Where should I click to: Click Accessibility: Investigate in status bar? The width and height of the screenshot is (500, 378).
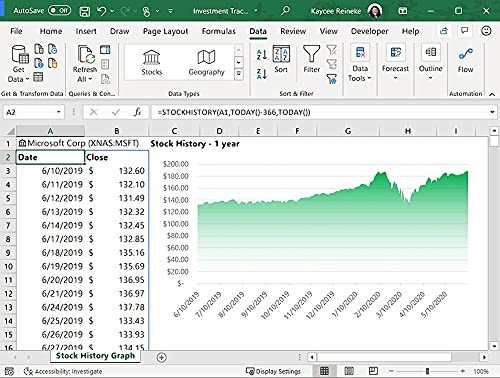click(63, 371)
